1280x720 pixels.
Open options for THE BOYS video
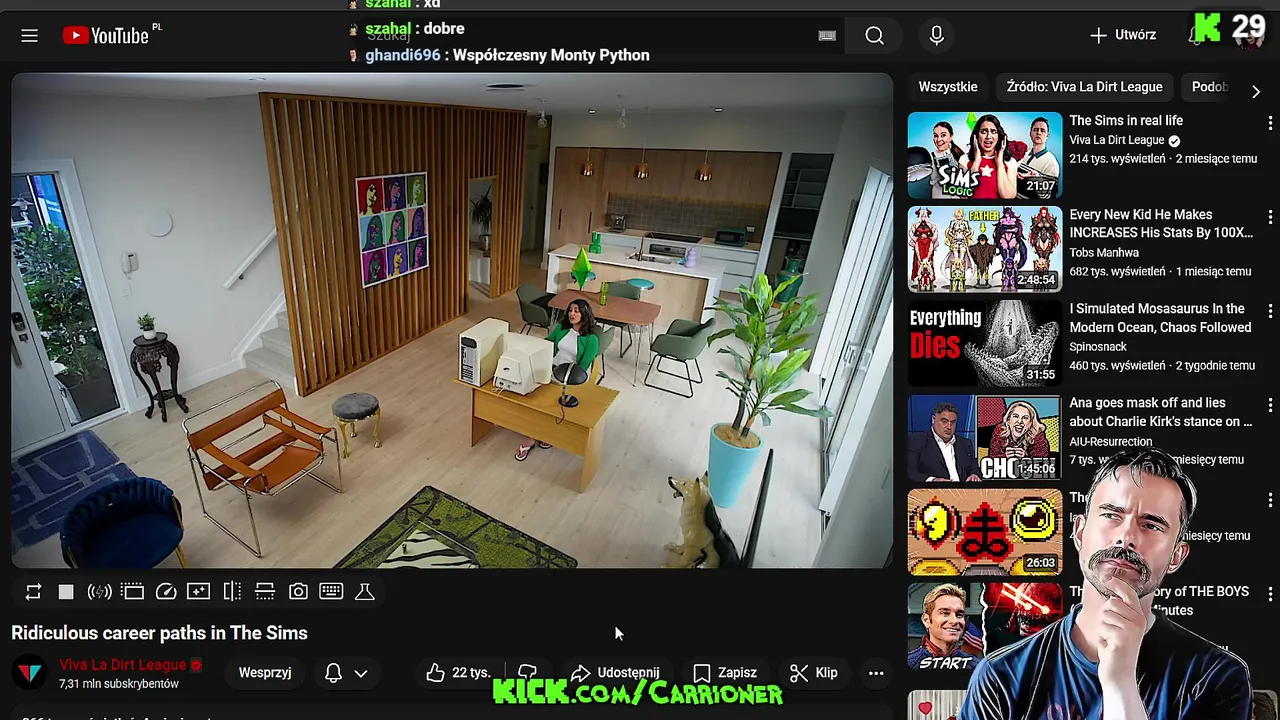coord(1270,593)
